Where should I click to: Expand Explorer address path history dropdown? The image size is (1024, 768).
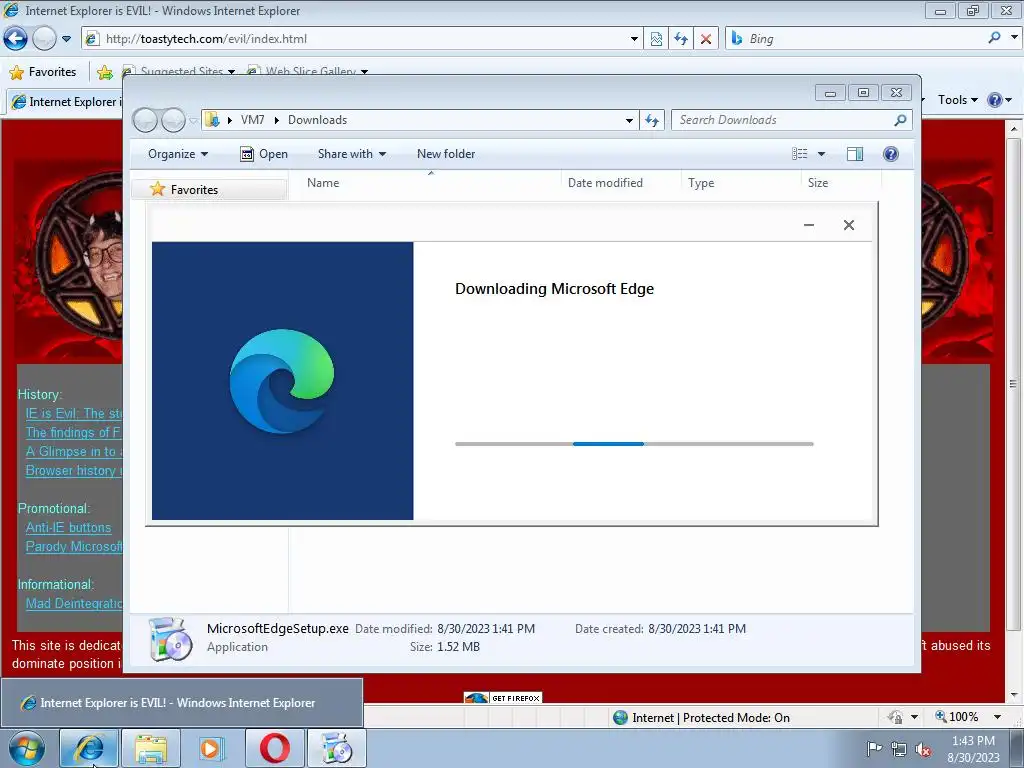629,120
